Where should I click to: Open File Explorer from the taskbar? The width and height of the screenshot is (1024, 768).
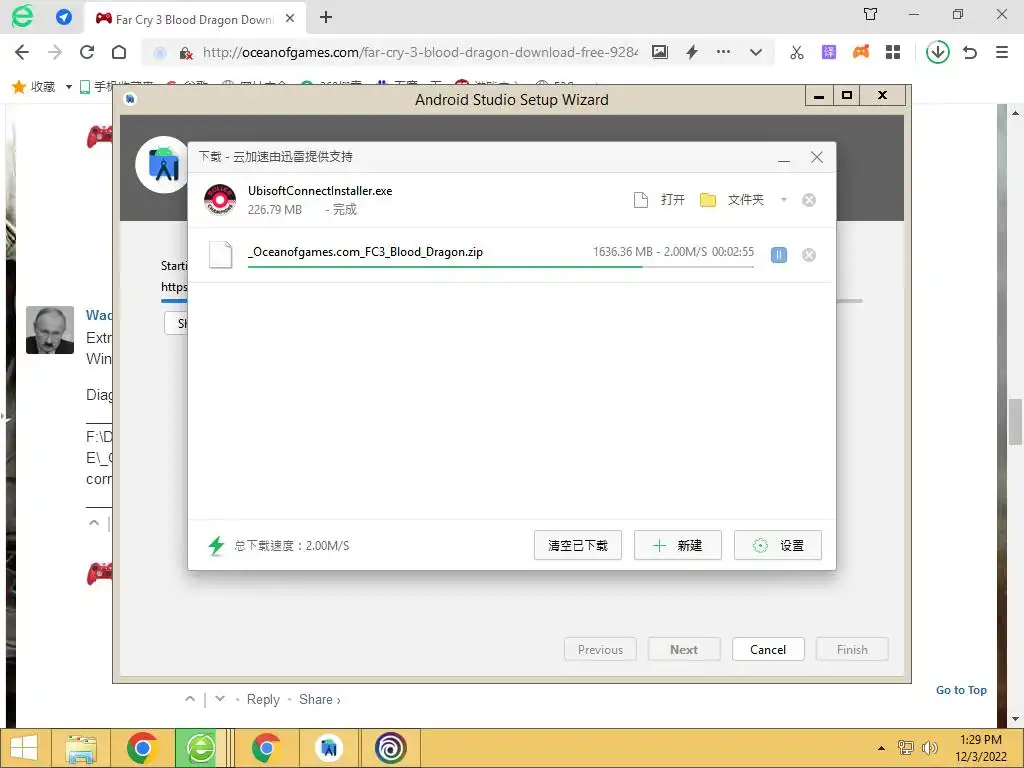click(82, 748)
